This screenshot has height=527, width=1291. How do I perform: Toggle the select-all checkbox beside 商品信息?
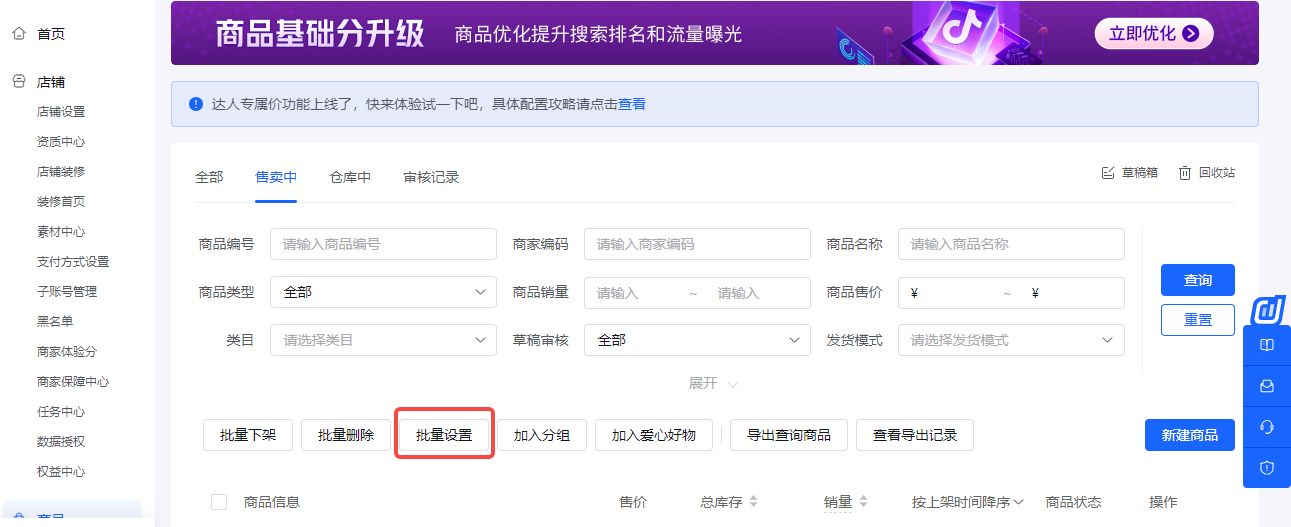tap(219, 502)
